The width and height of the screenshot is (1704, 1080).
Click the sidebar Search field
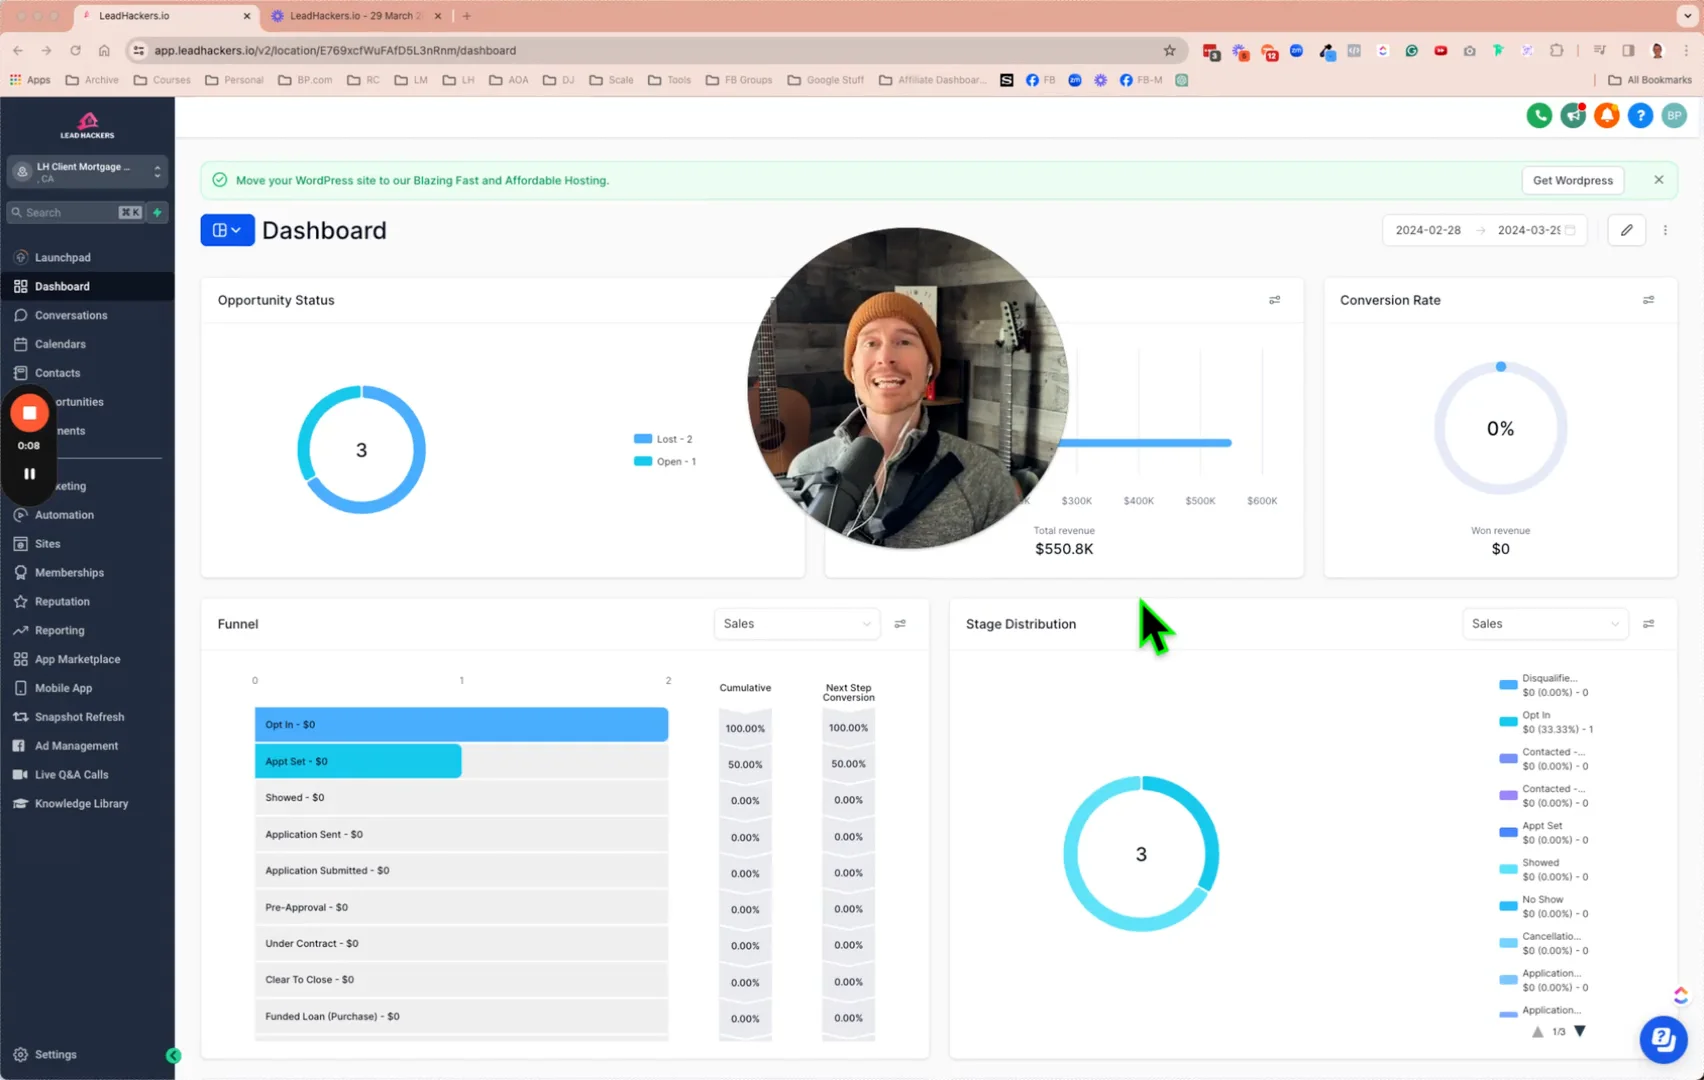[x=75, y=212]
